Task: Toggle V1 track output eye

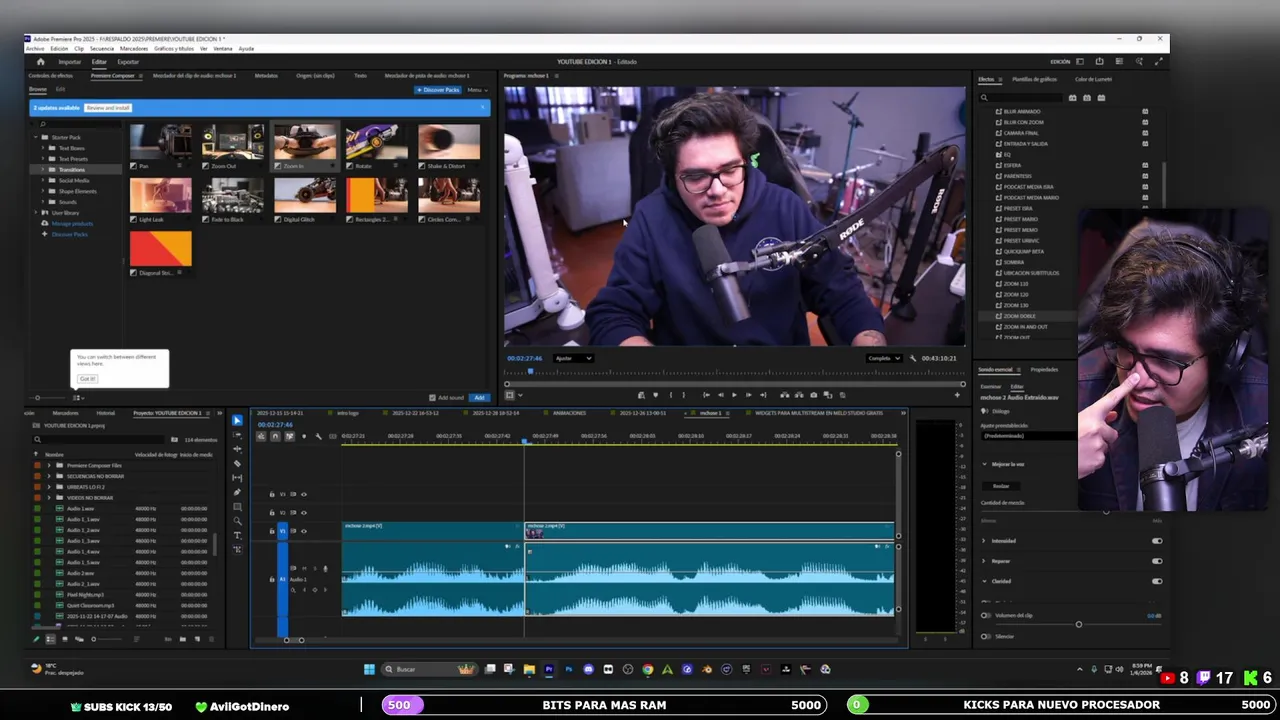Action: [x=304, y=530]
